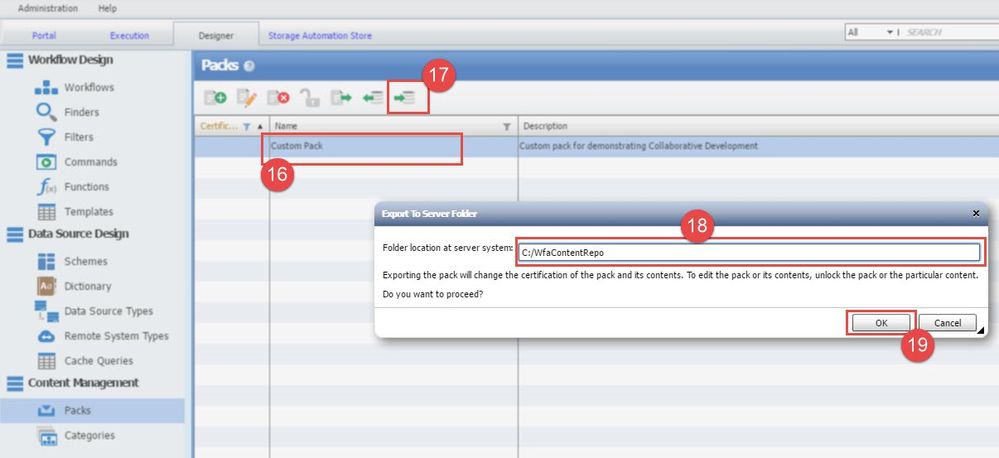This screenshot has height=458, width=999.
Task: Select the Custom Pack row name
Action: (x=297, y=146)
